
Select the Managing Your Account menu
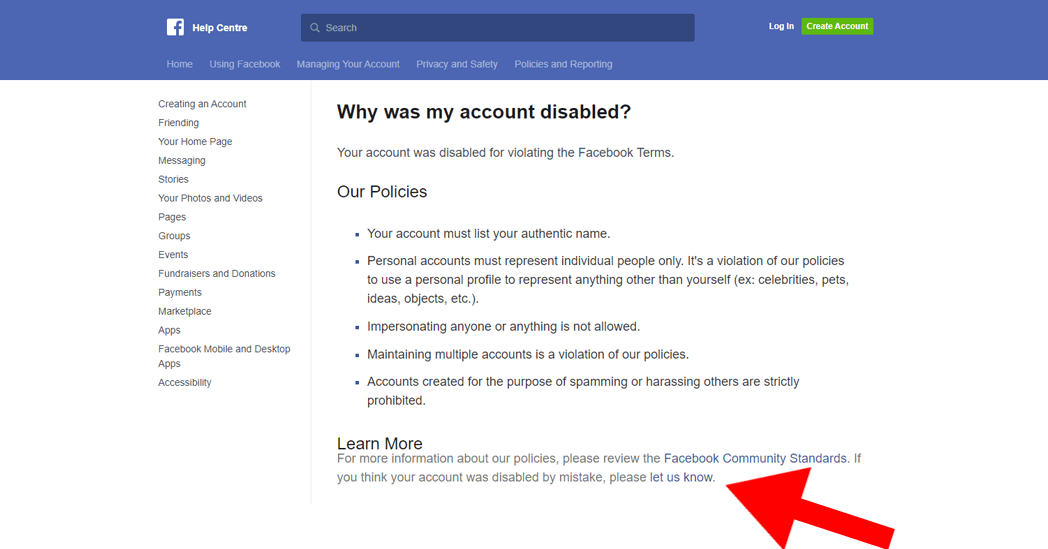348,64
